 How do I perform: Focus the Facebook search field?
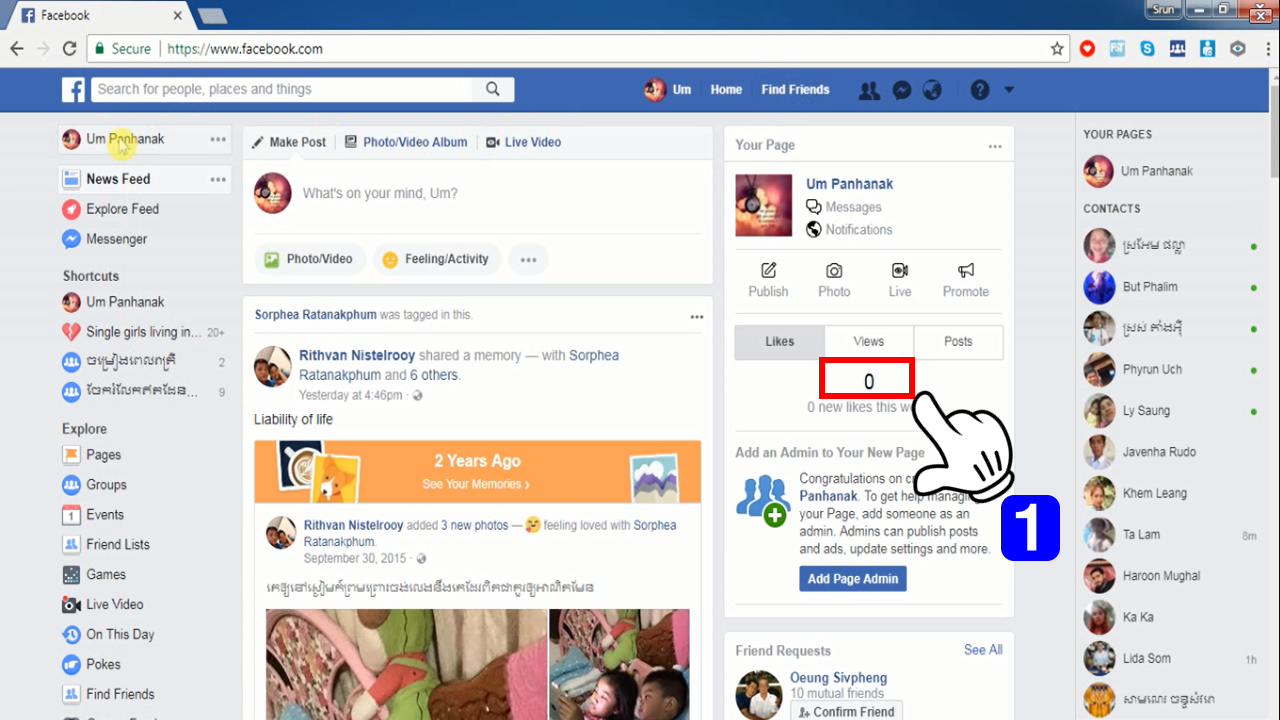pyautogui.click(x=282, y=89)
